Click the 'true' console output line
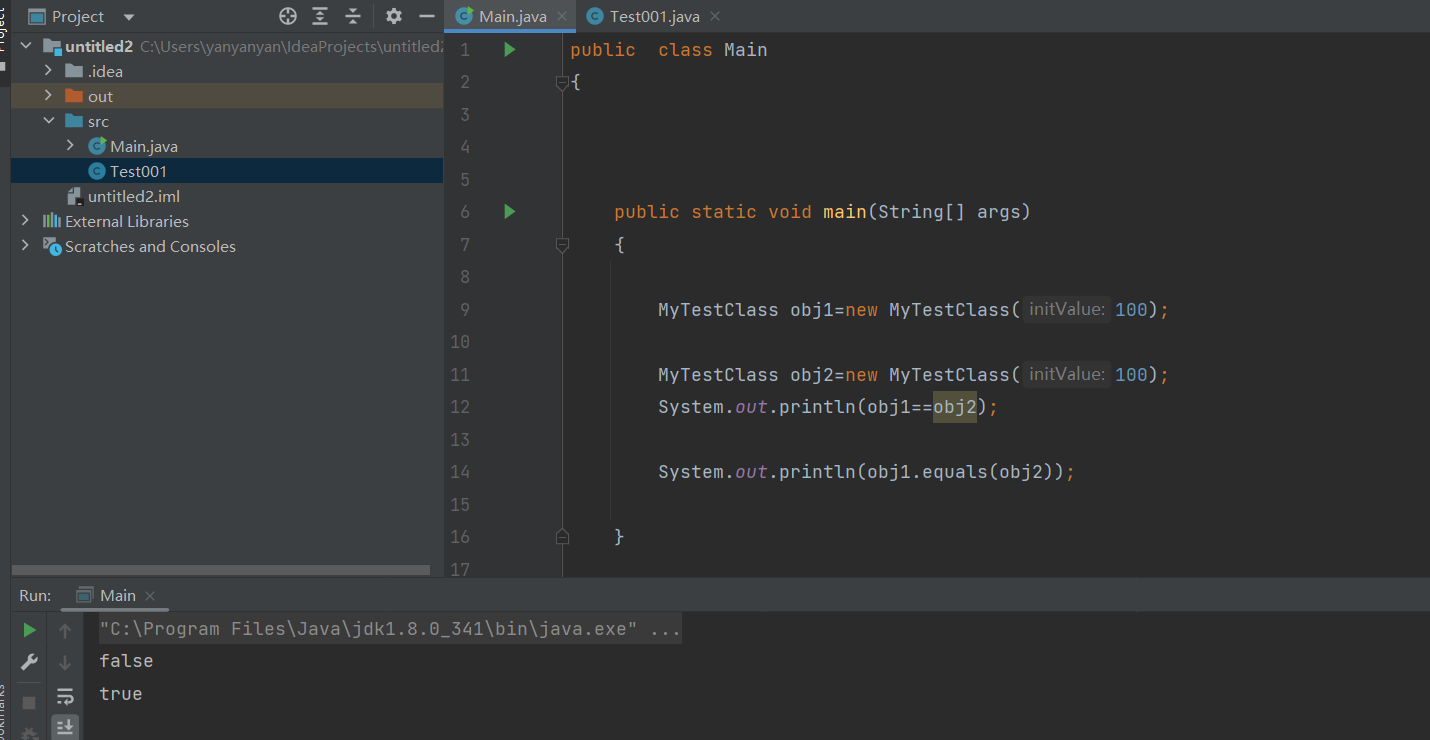The image size is (1430, 740). coord(121,693)
